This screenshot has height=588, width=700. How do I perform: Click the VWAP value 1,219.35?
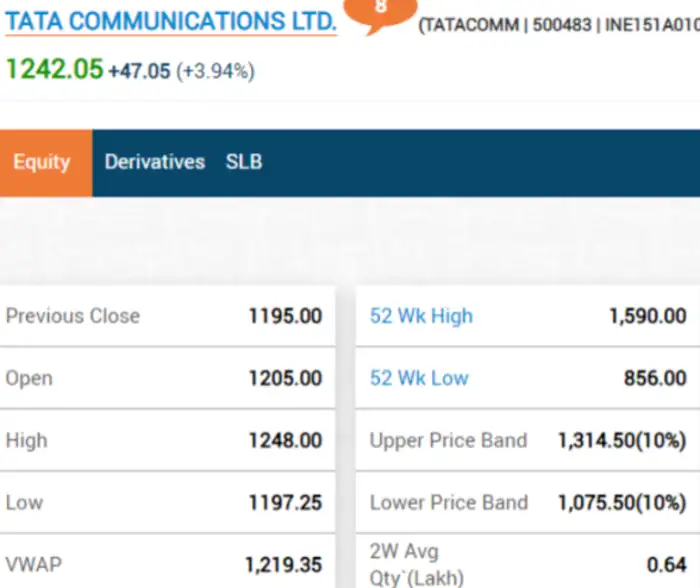(x=283, y=565)
